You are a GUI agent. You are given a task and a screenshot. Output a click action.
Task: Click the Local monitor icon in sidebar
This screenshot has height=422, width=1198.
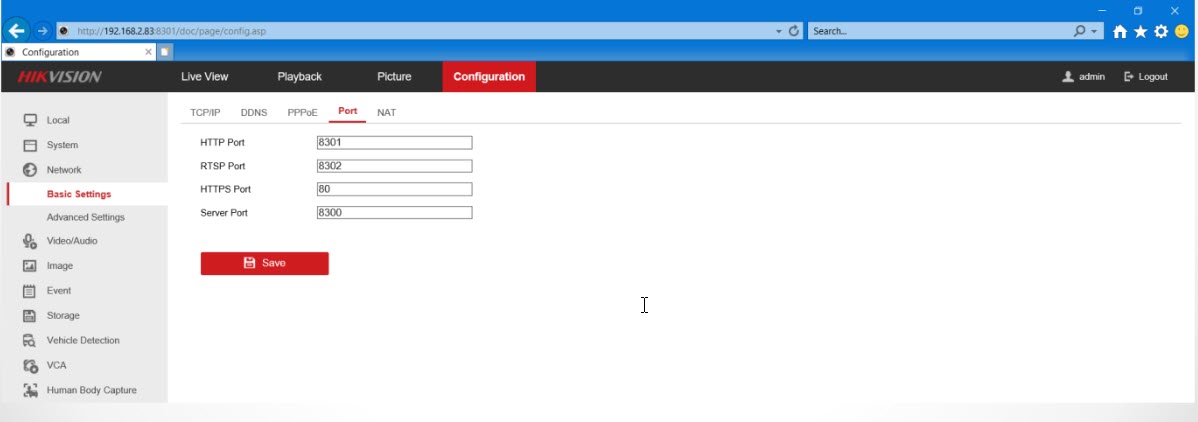tap(30, 120)
